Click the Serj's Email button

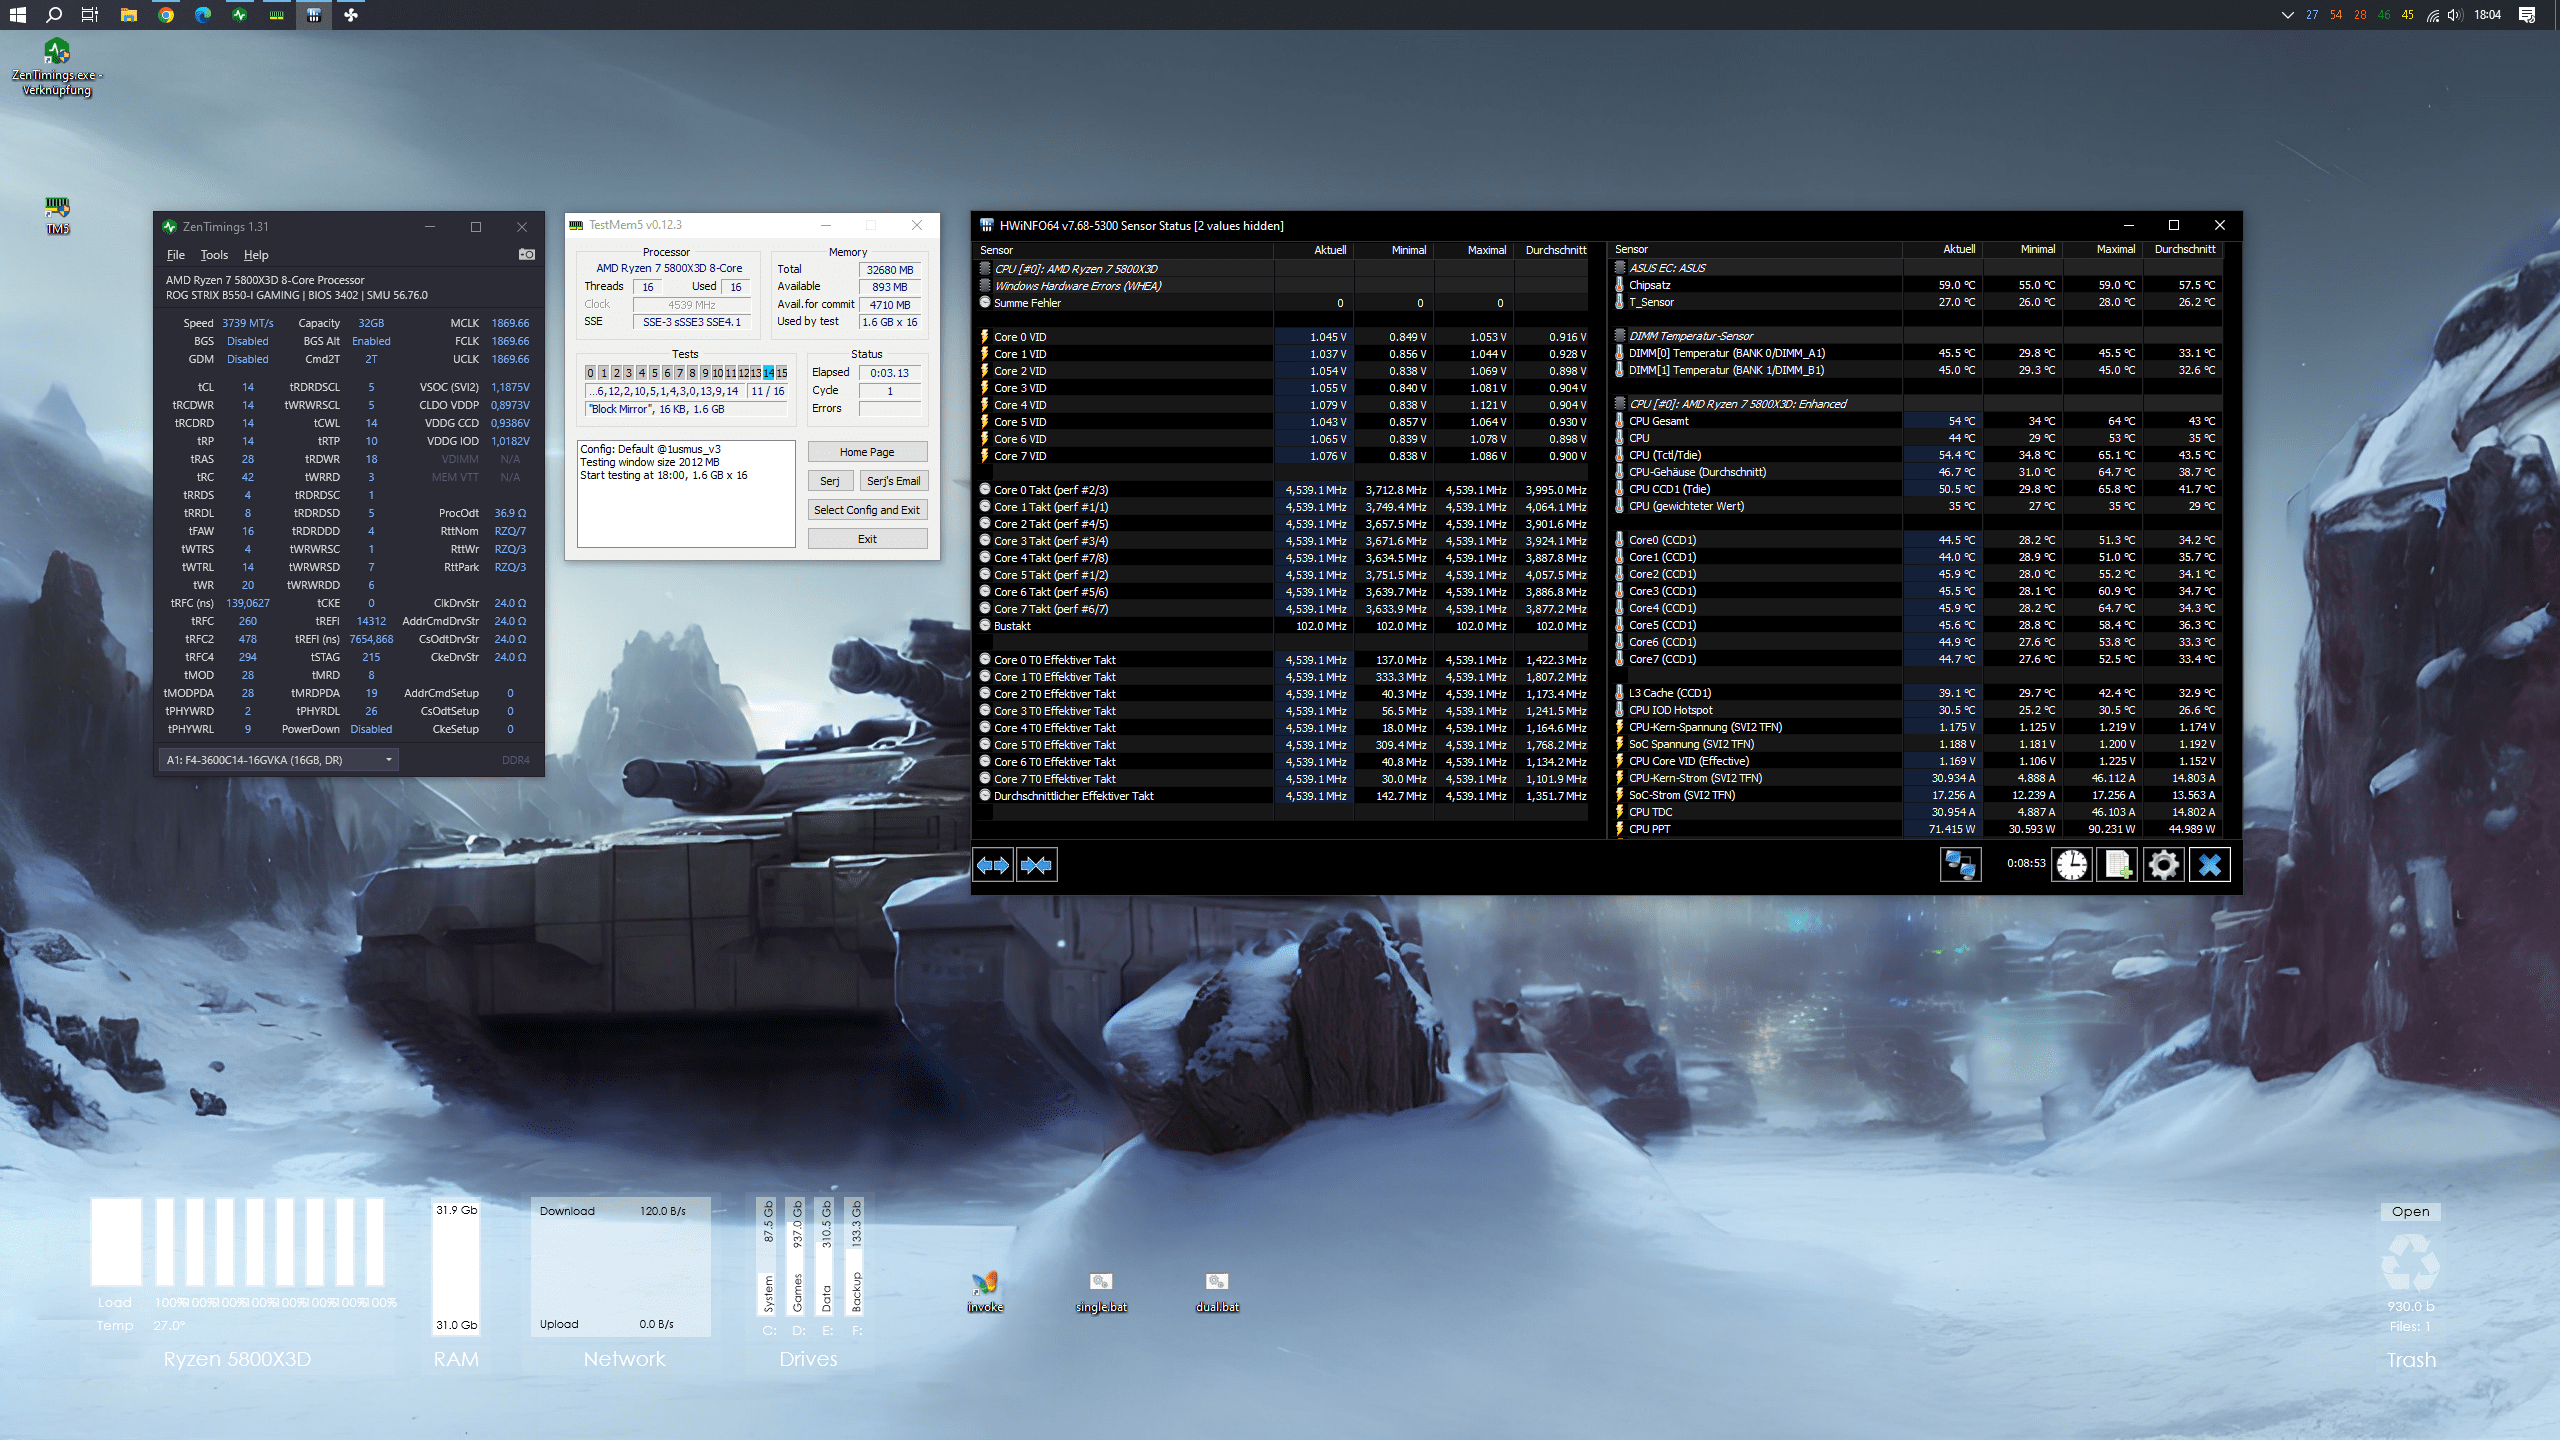coord(893,481)
